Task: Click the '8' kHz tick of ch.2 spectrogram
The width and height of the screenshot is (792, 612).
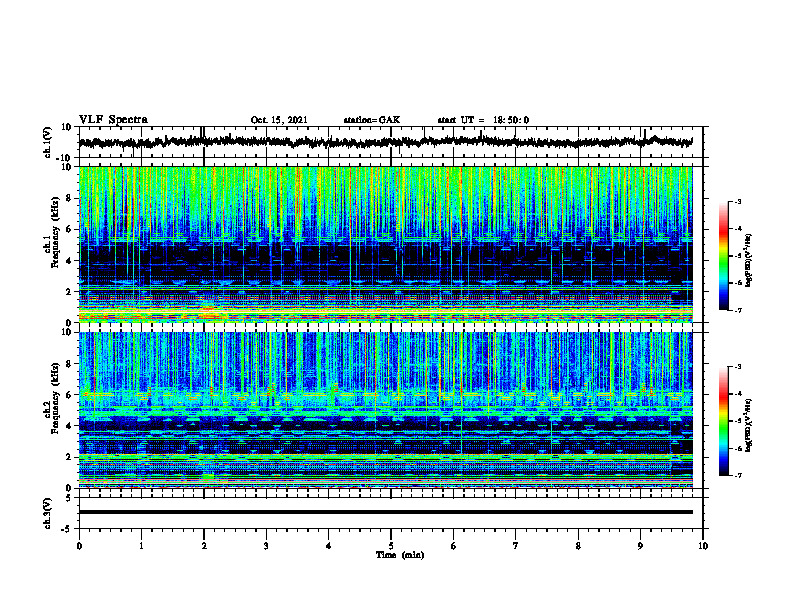Action: (x=70, y=364)
